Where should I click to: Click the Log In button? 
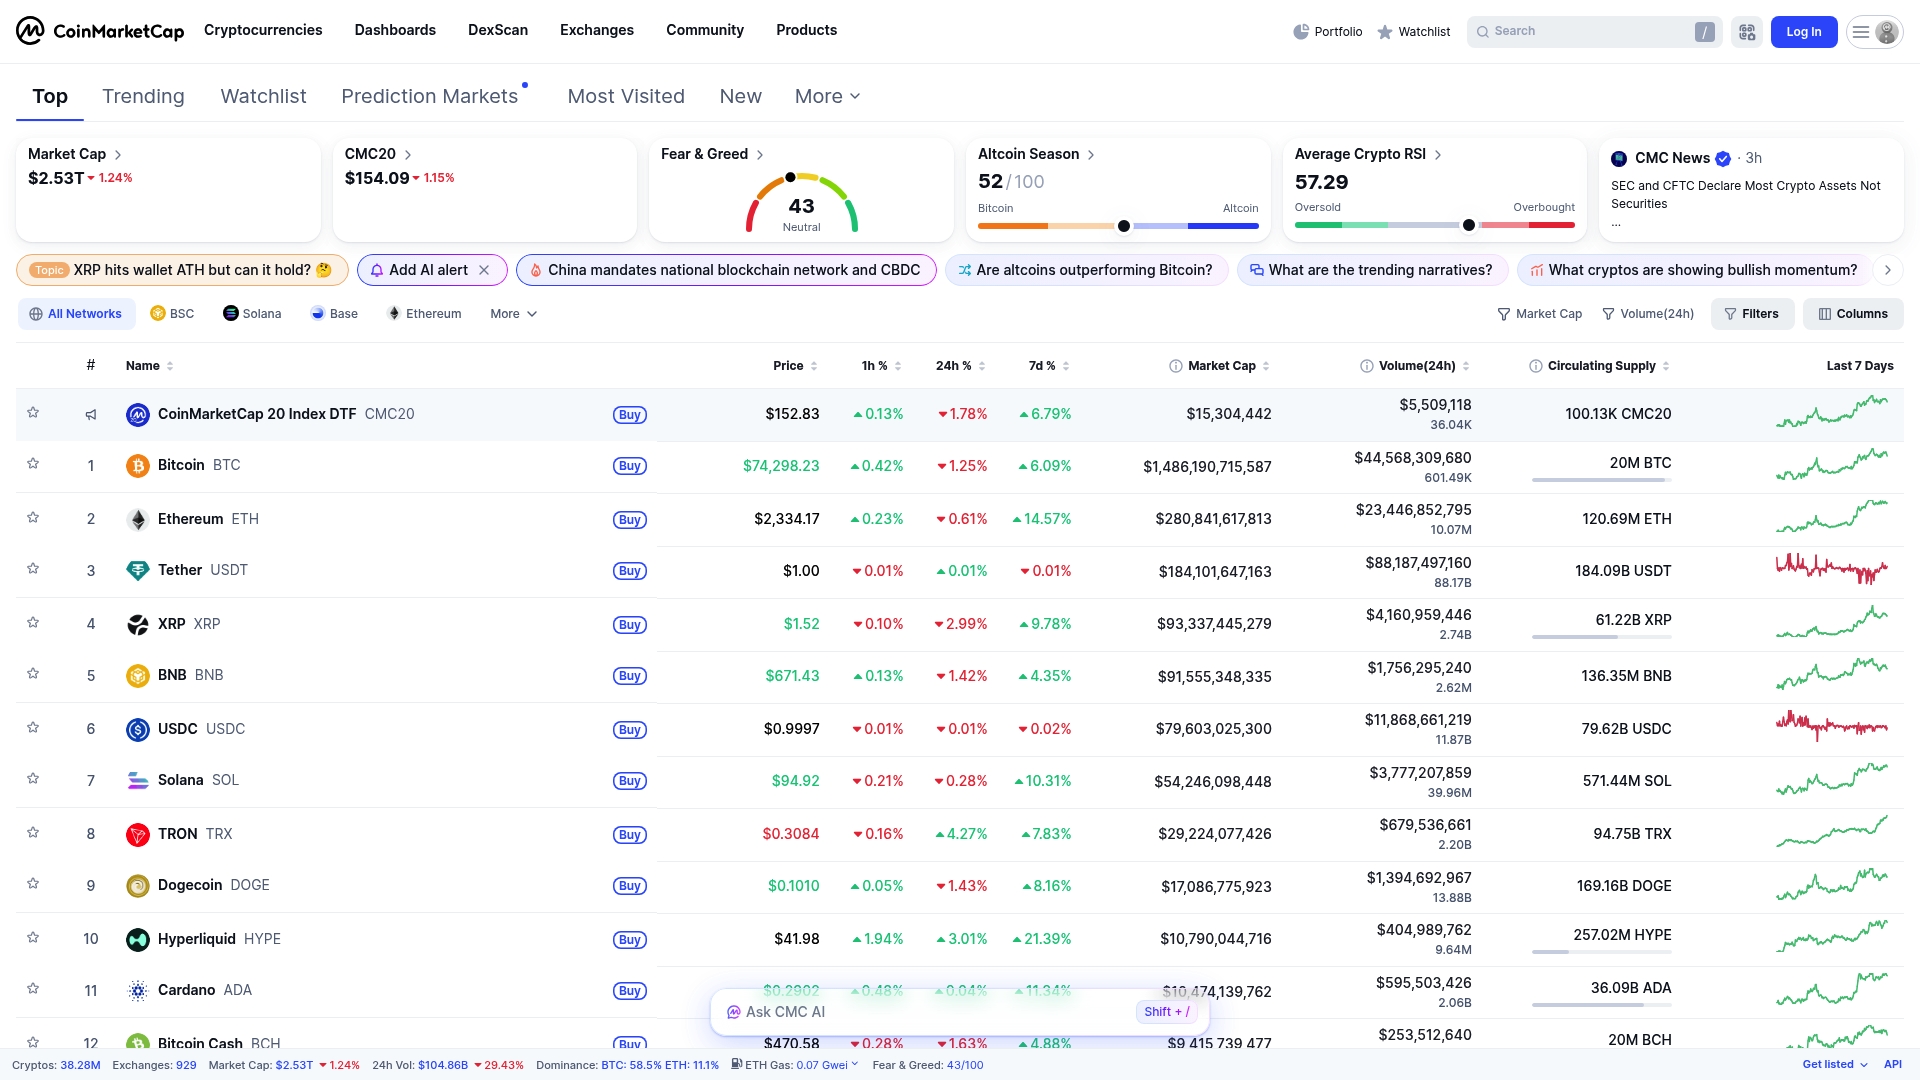coord(1803,31)
